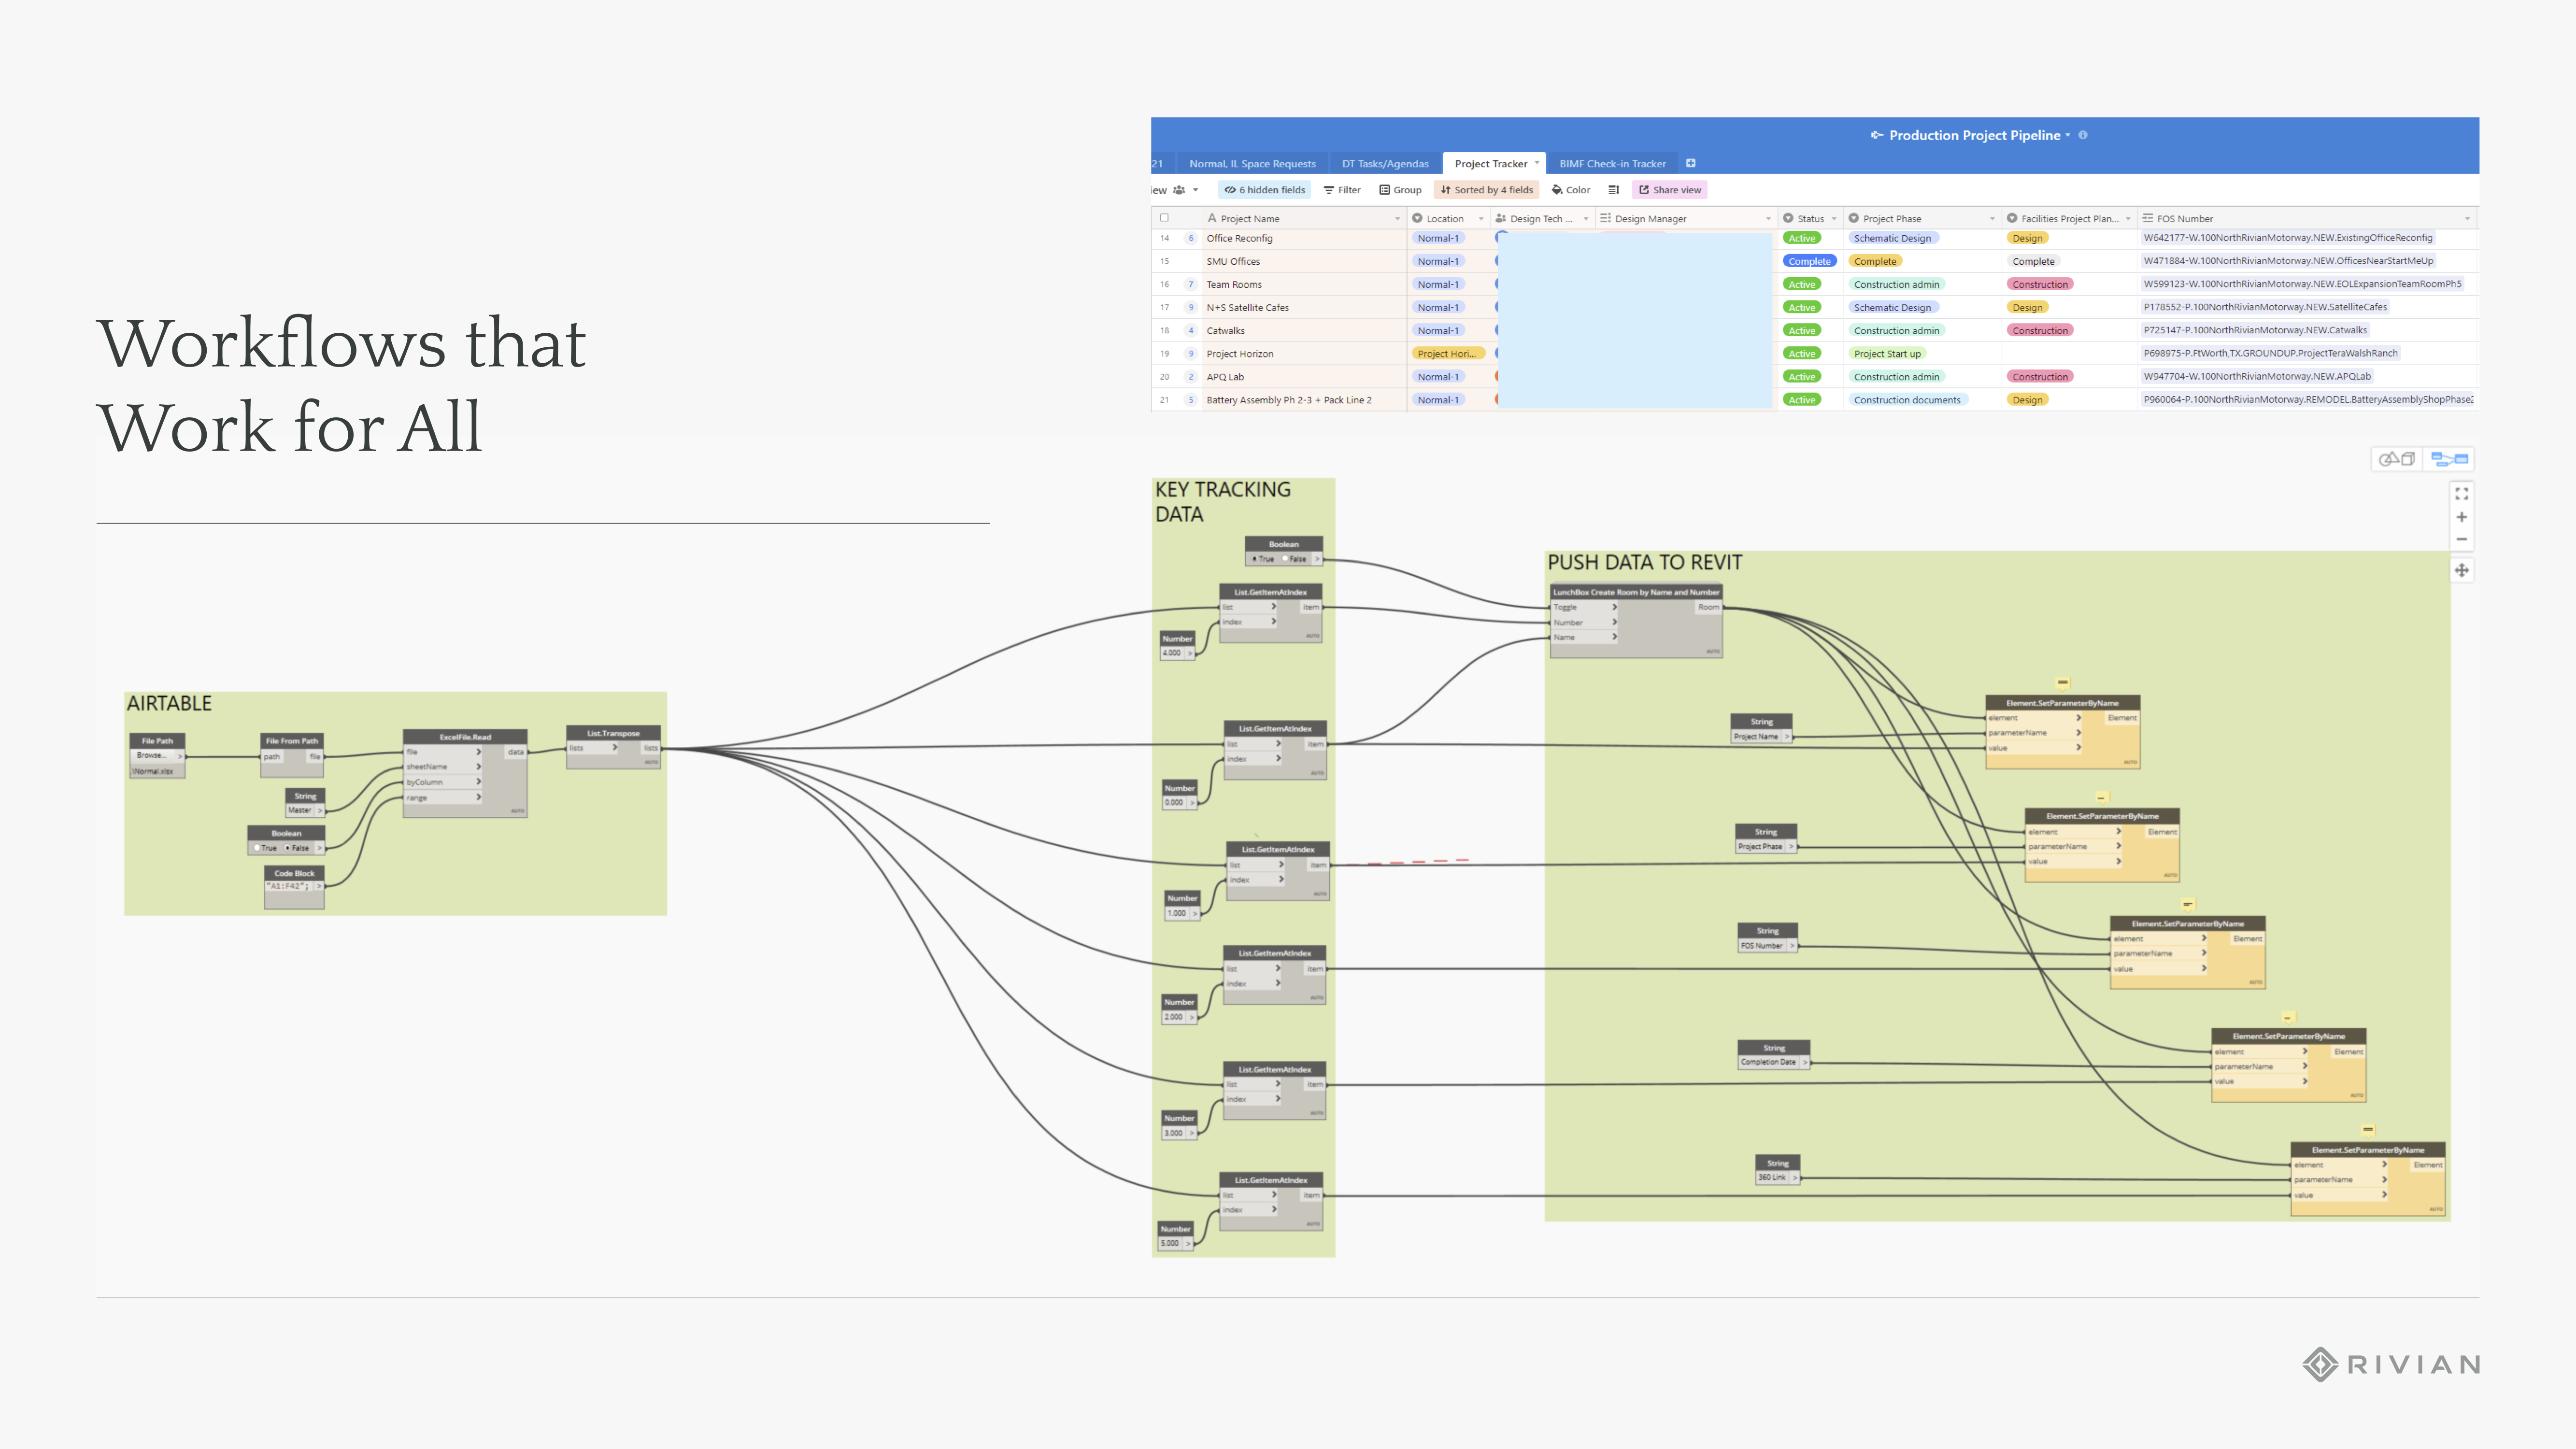
Task: Open the Status column dropdown arrow
Action: coord(1834,219)
